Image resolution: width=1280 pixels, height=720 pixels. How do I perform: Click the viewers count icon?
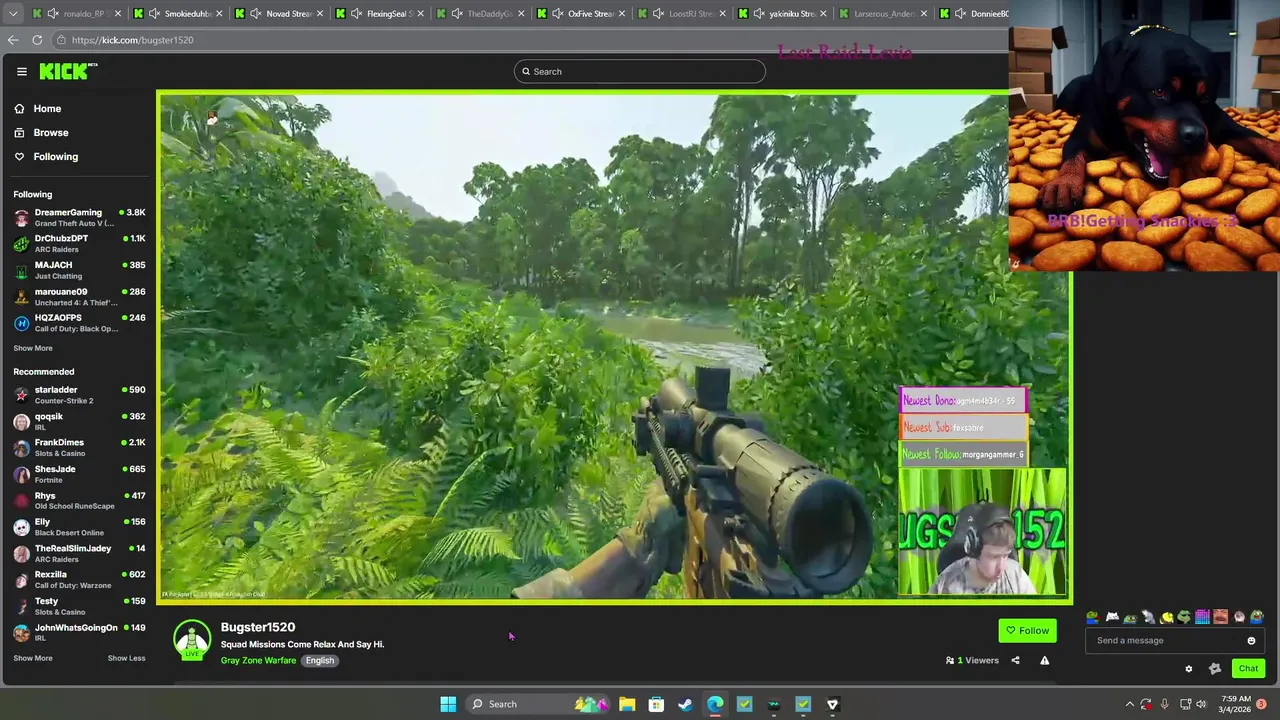[x=950, y=660]
